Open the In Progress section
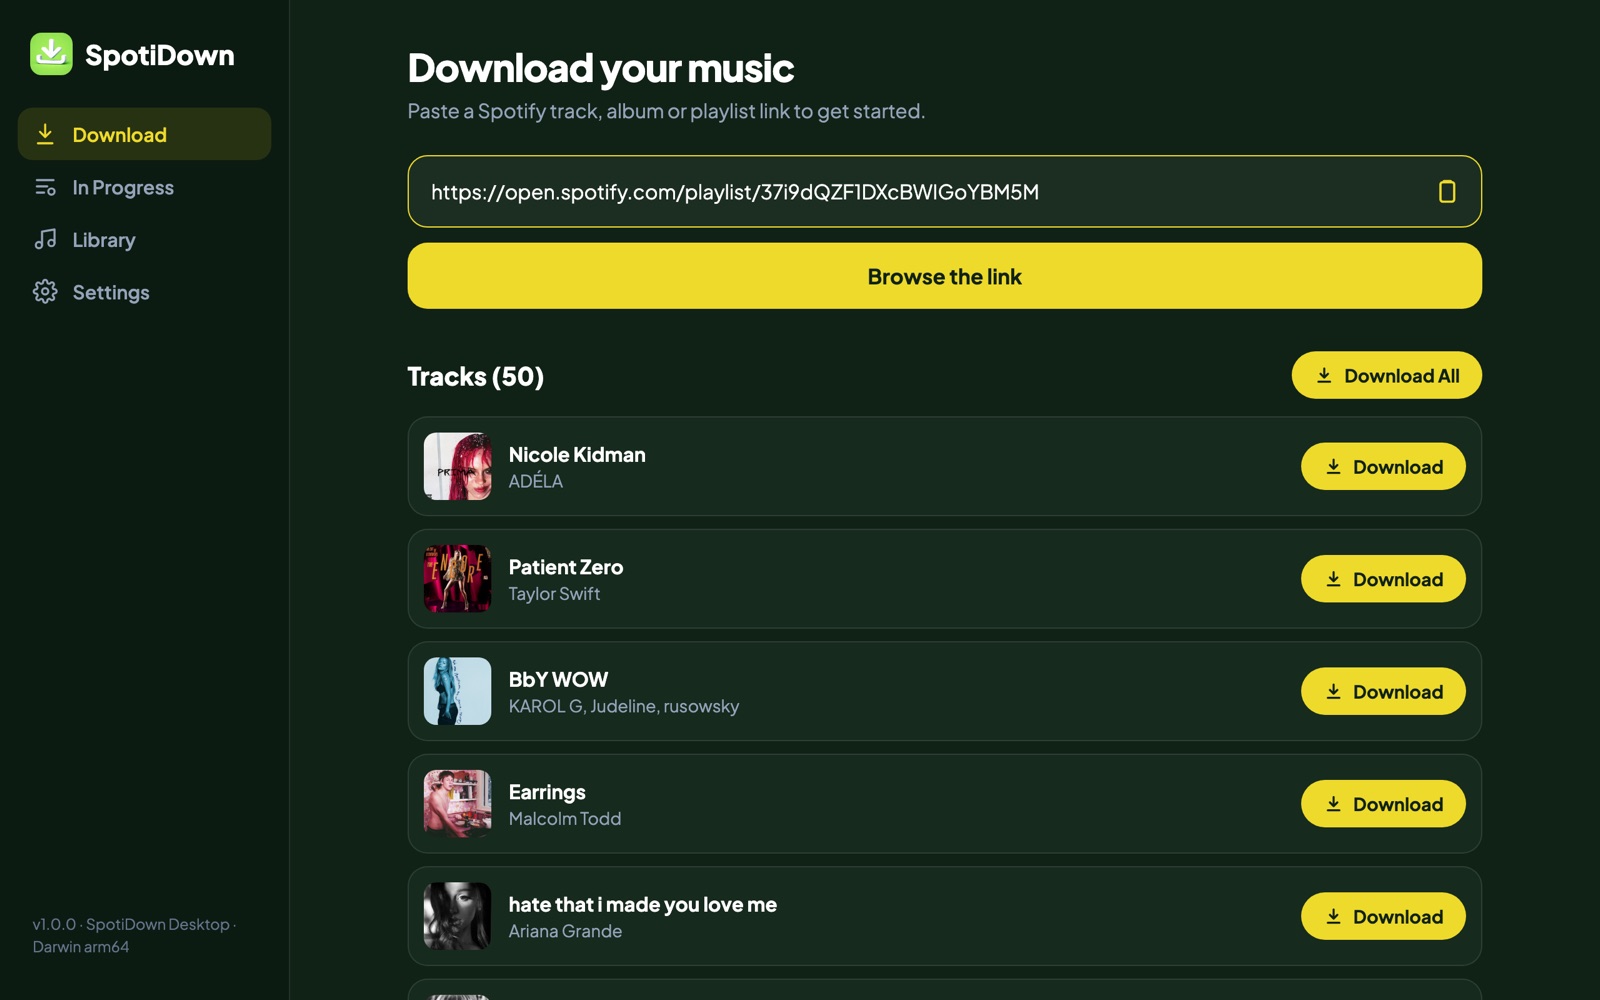Image resolution: width=1600 pixels, height=1000 pixels. (144, 187)
